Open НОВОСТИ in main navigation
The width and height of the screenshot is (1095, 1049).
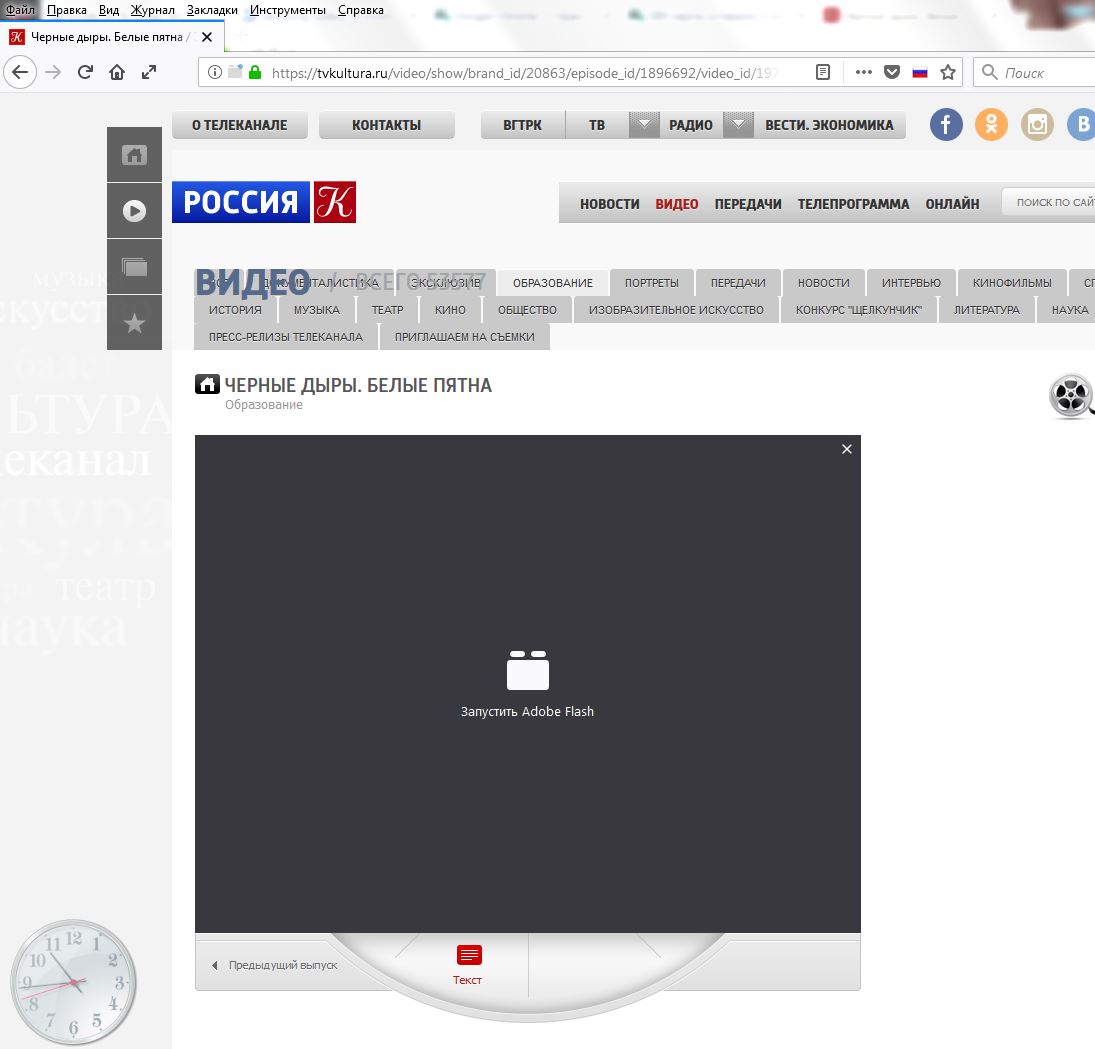point(610,204)
